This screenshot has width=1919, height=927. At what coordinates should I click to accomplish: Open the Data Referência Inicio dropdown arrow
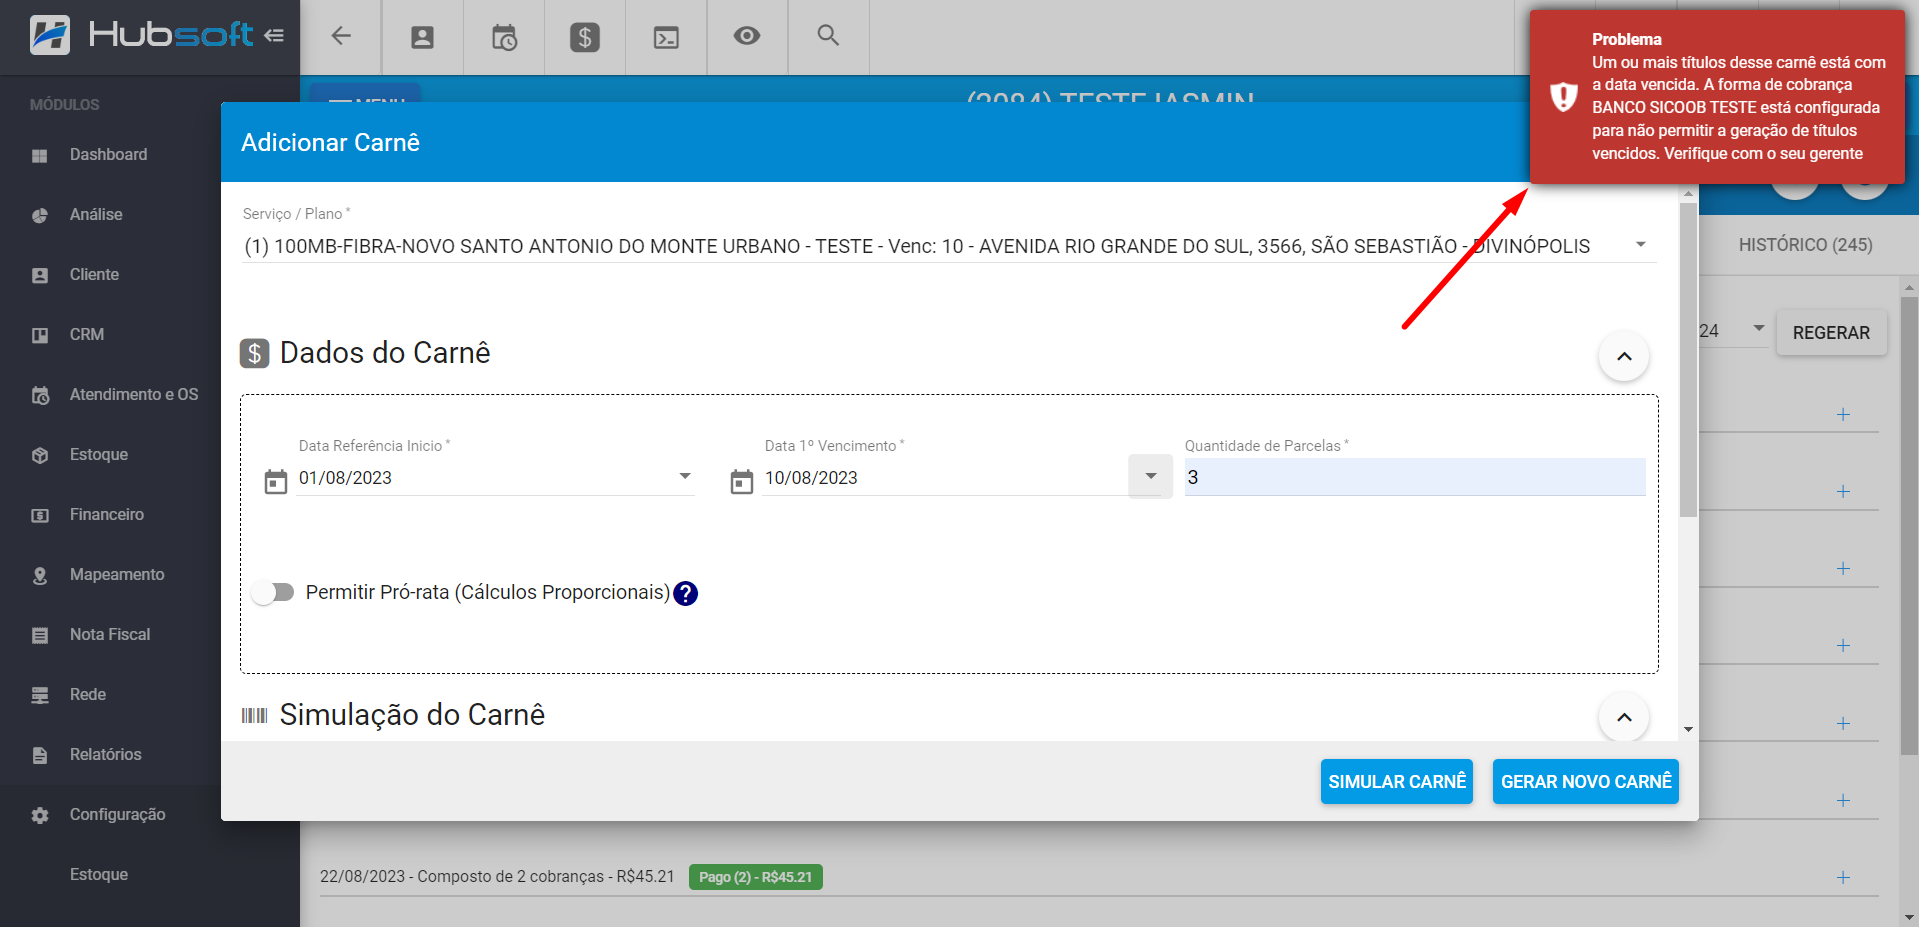pyautogui.click(x=685, y=476)
